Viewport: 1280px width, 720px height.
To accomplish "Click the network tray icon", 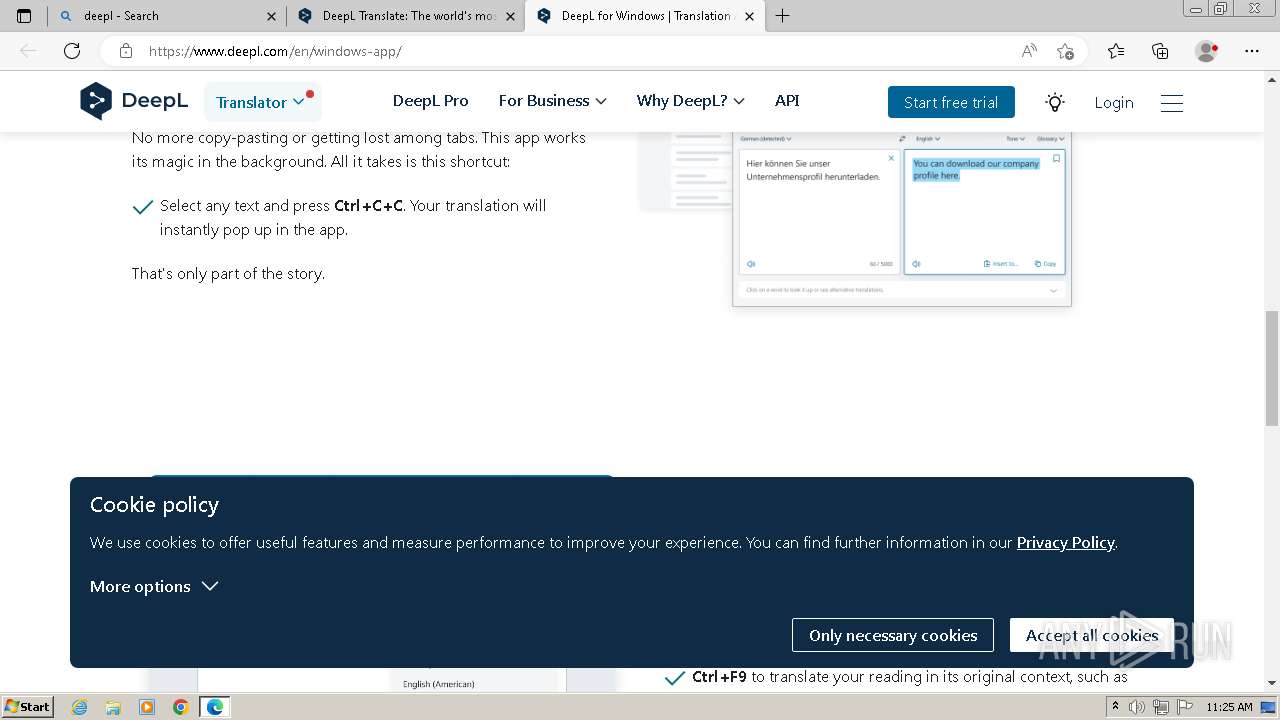I will (x=1161, y=707).
